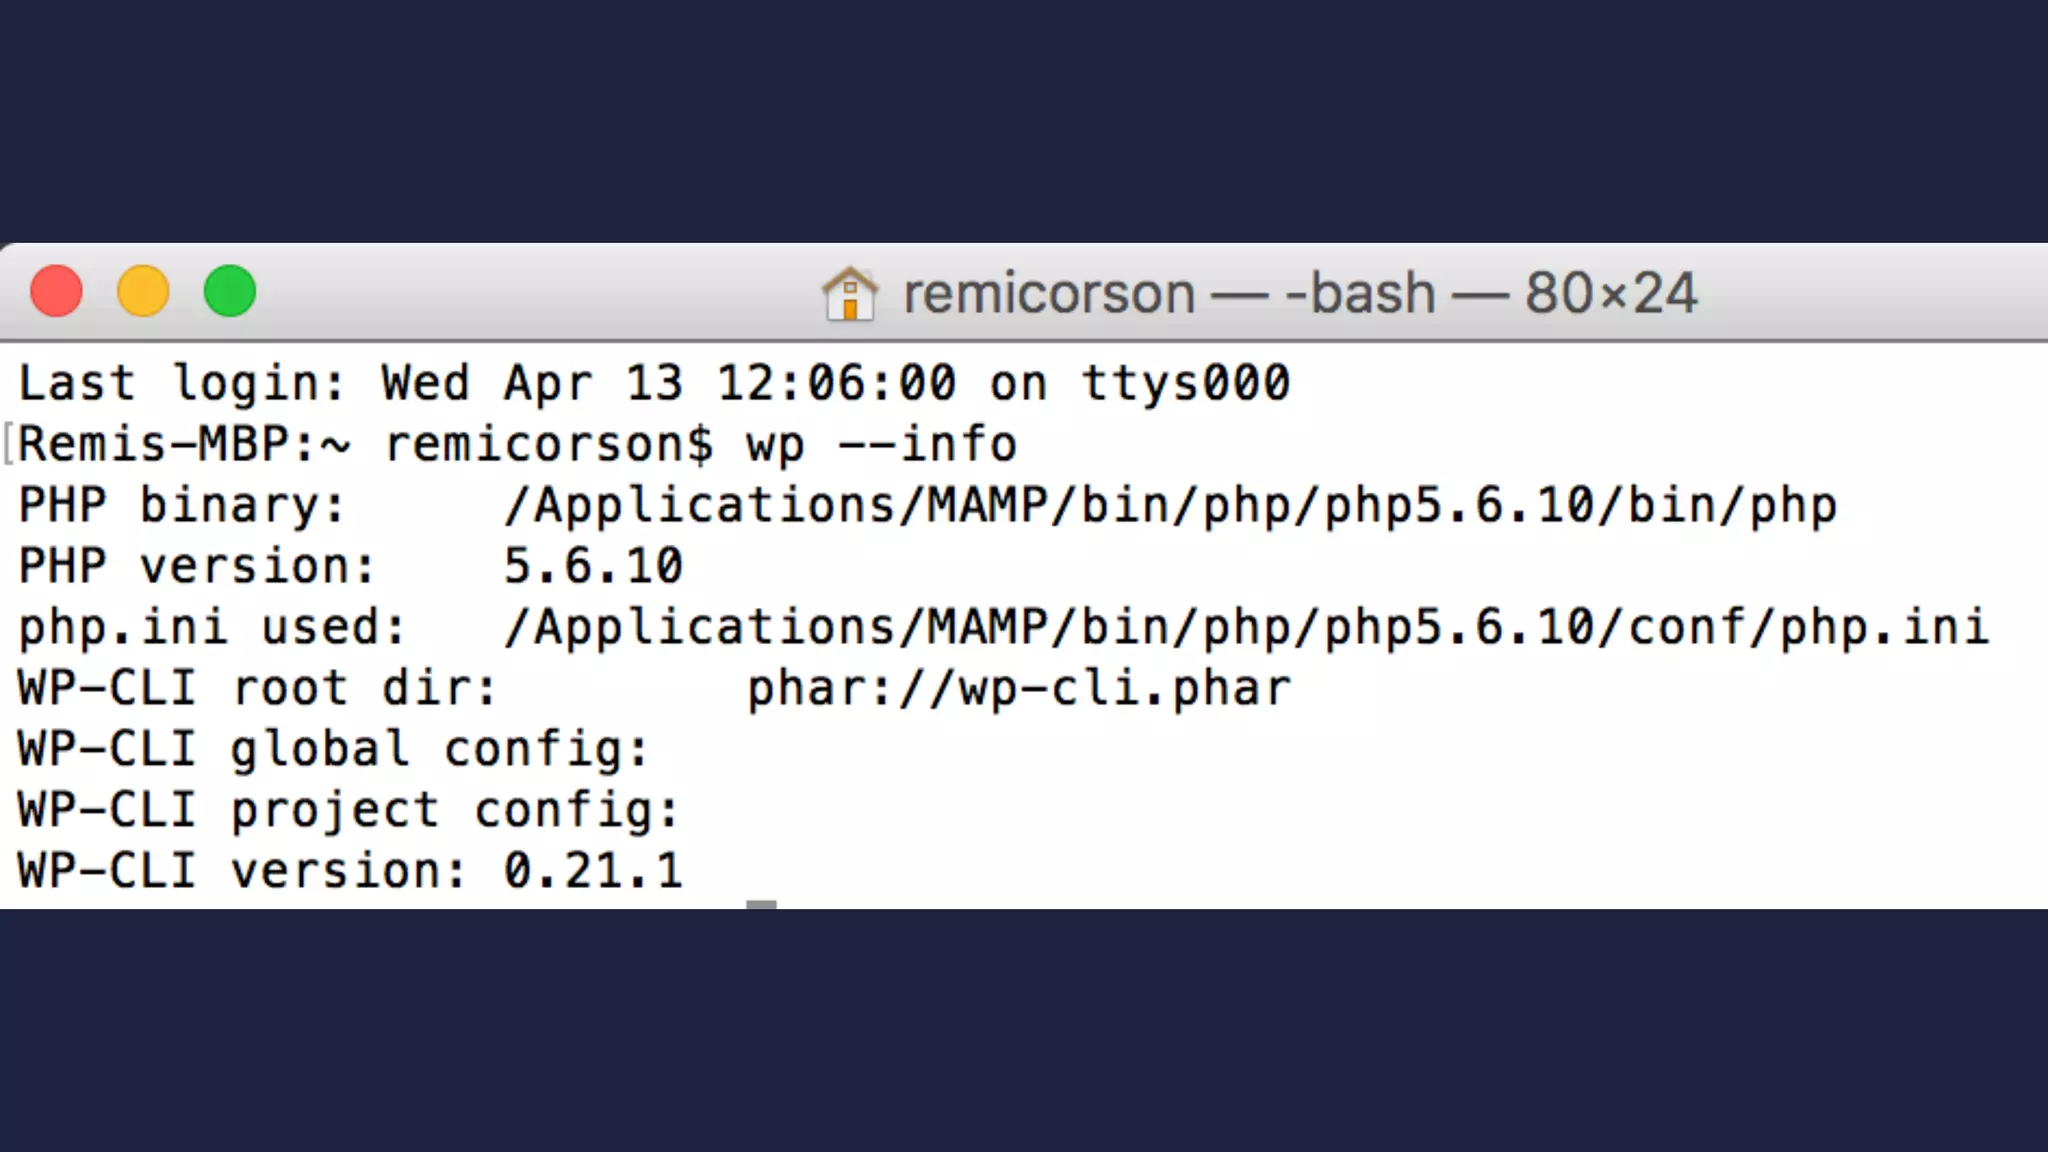Close the terminal window with red button

tap(56, 292)
